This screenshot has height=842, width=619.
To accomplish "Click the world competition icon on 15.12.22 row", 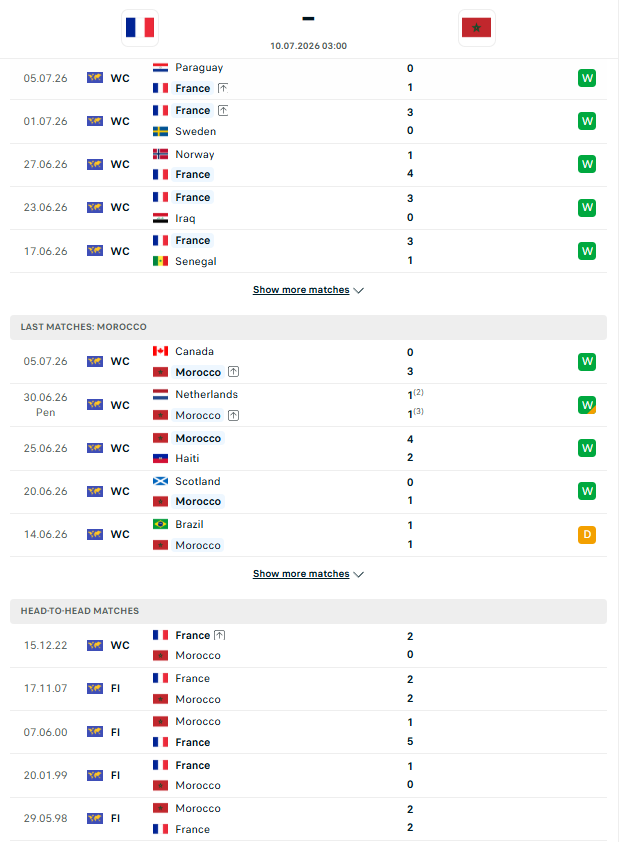I will coord(95,645).
